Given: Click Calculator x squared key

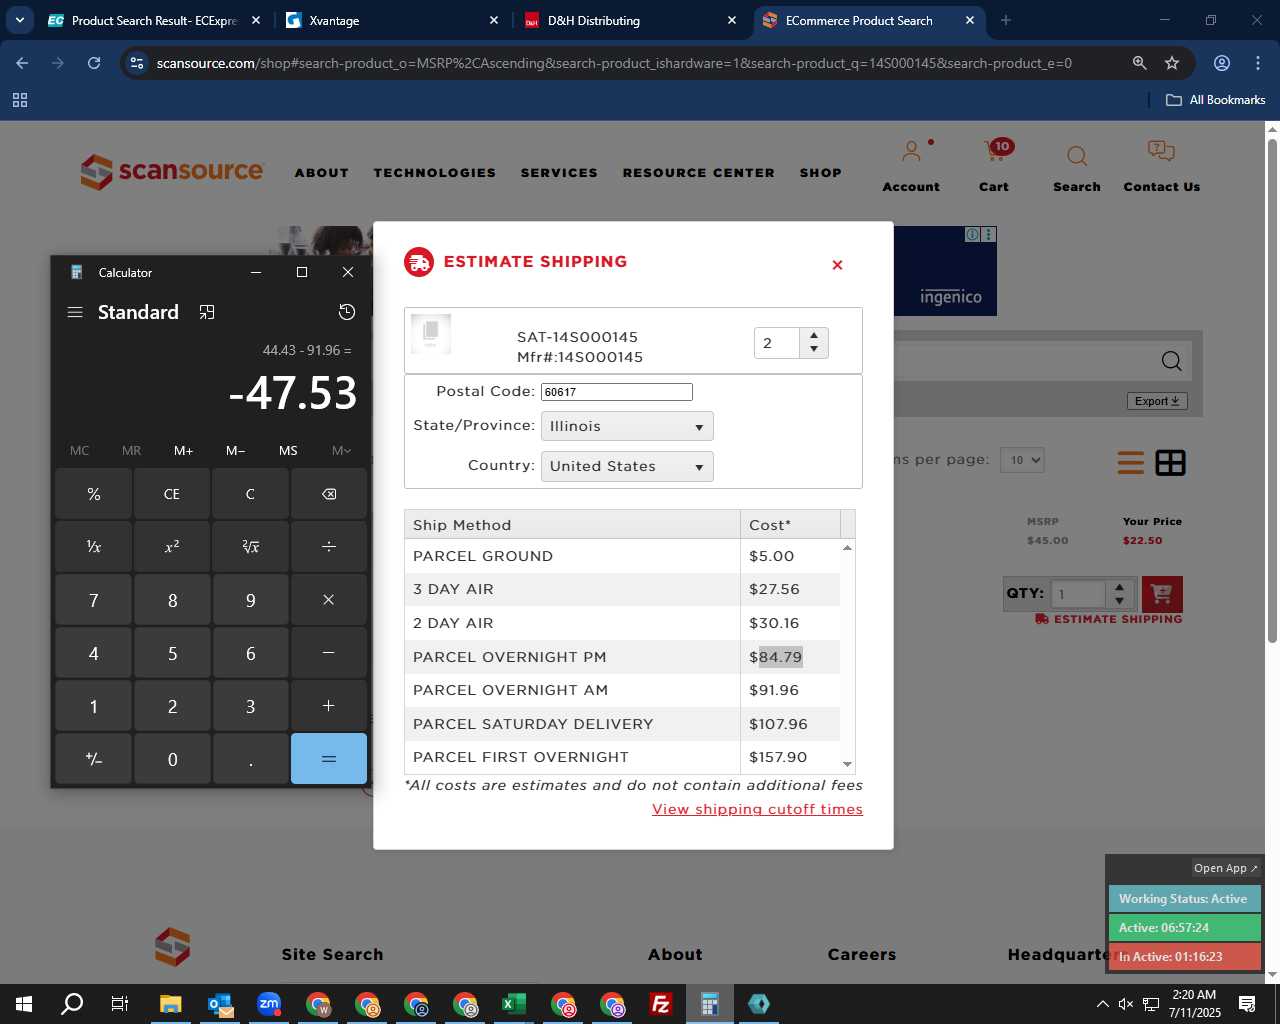Looking at the screenshot, I should pos(172,547).
